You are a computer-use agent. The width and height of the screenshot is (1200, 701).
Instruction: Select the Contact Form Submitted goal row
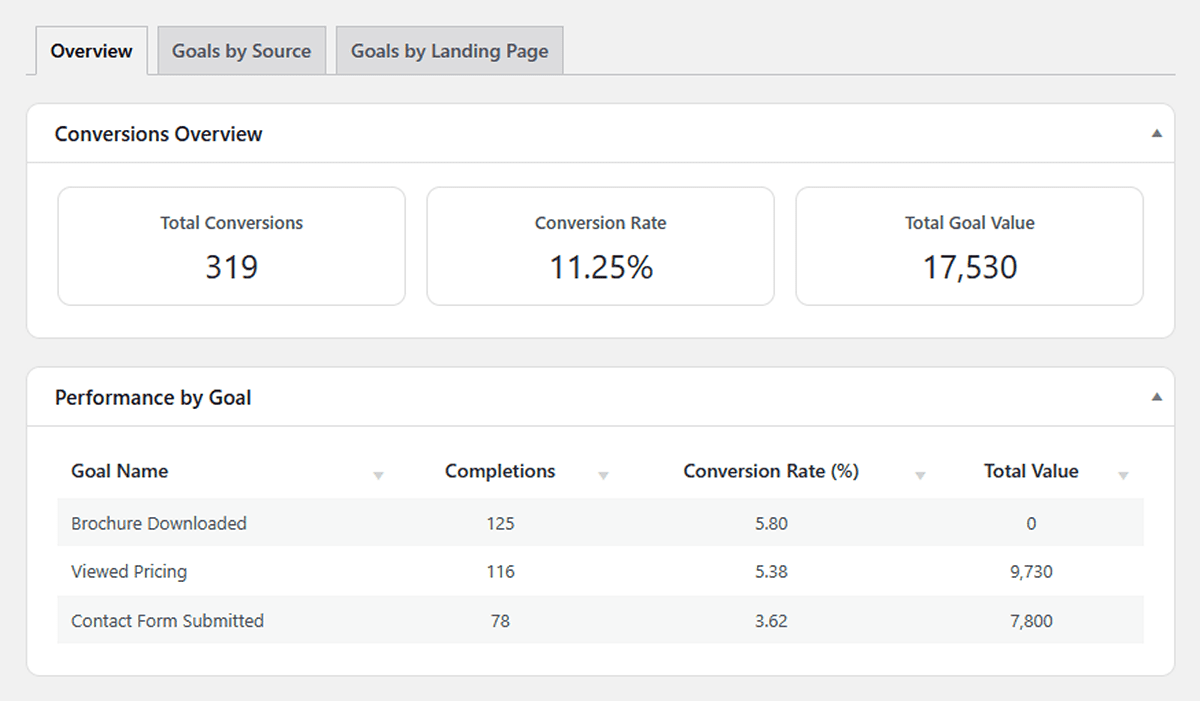click(x=600, y=621)
